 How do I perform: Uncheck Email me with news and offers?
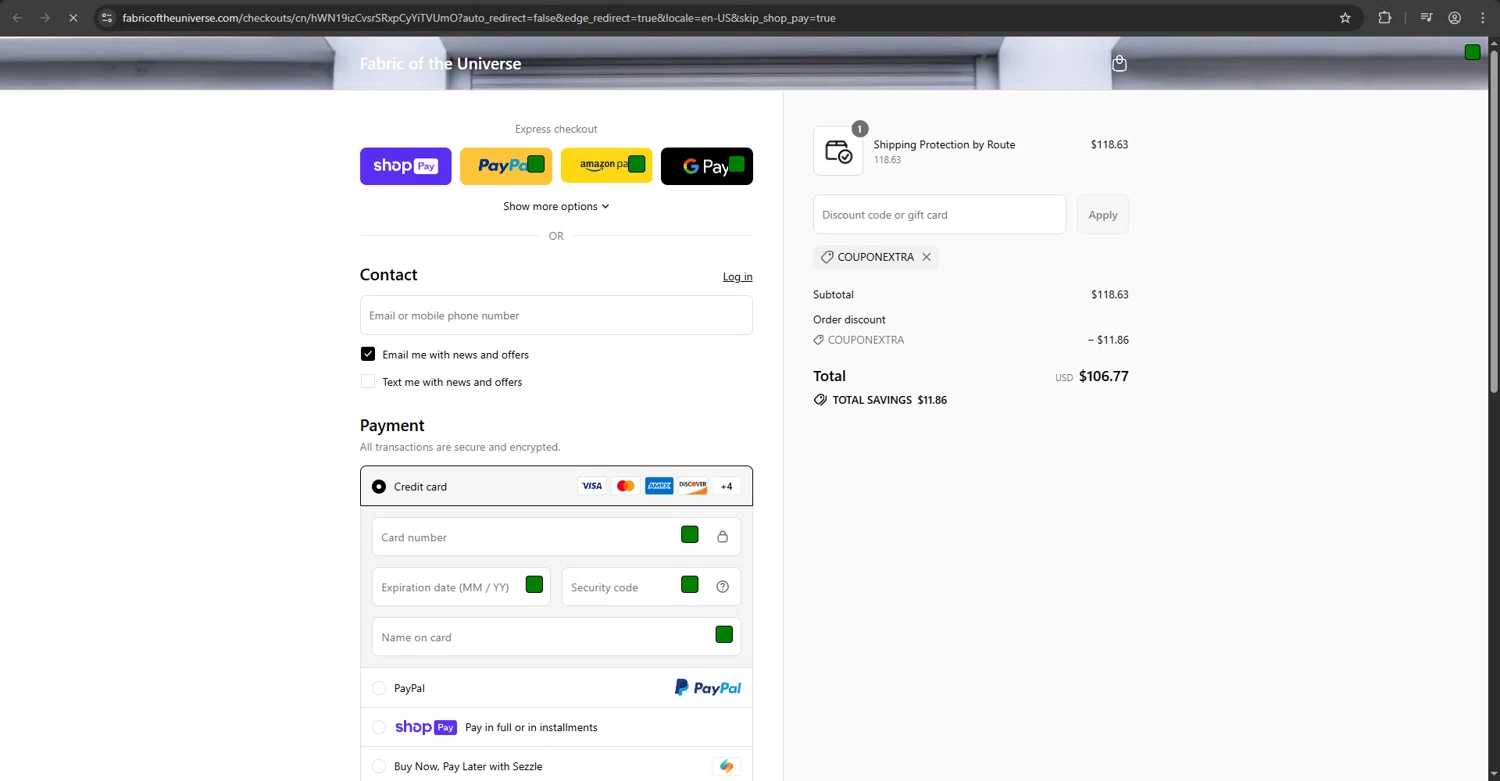[x=368, y=354]
